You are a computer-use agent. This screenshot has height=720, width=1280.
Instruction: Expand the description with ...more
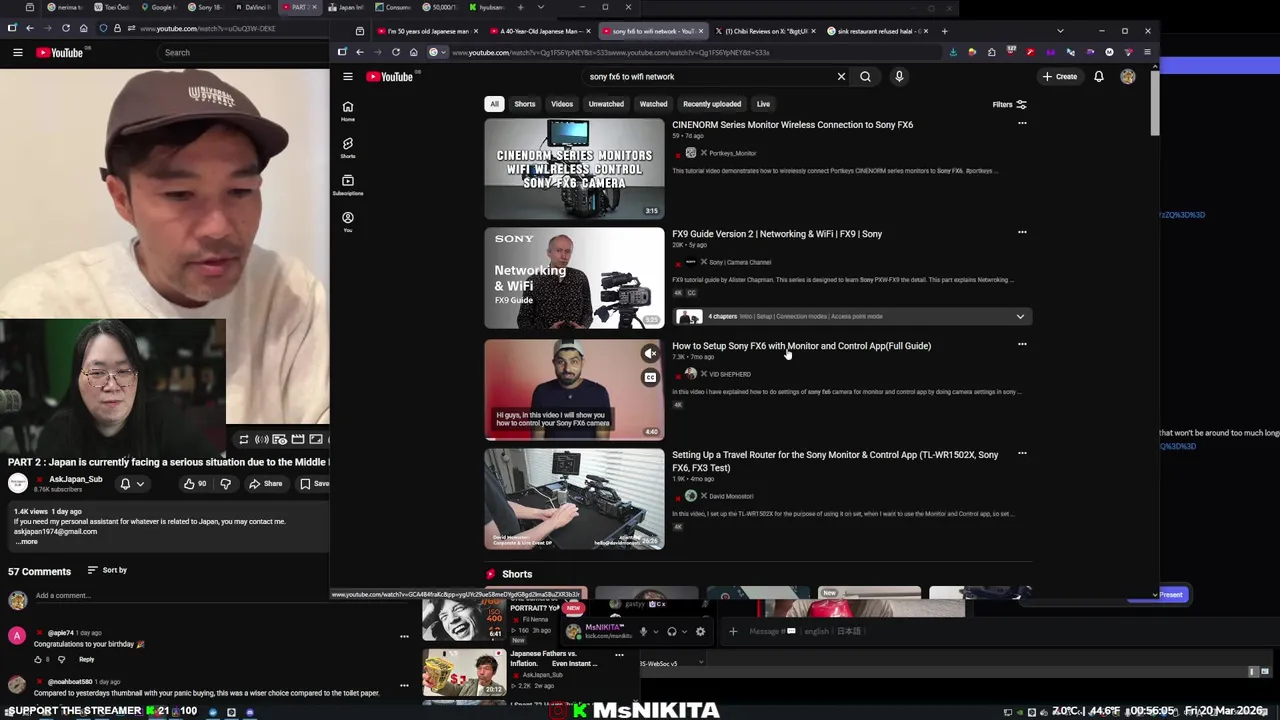click(26, 541)
